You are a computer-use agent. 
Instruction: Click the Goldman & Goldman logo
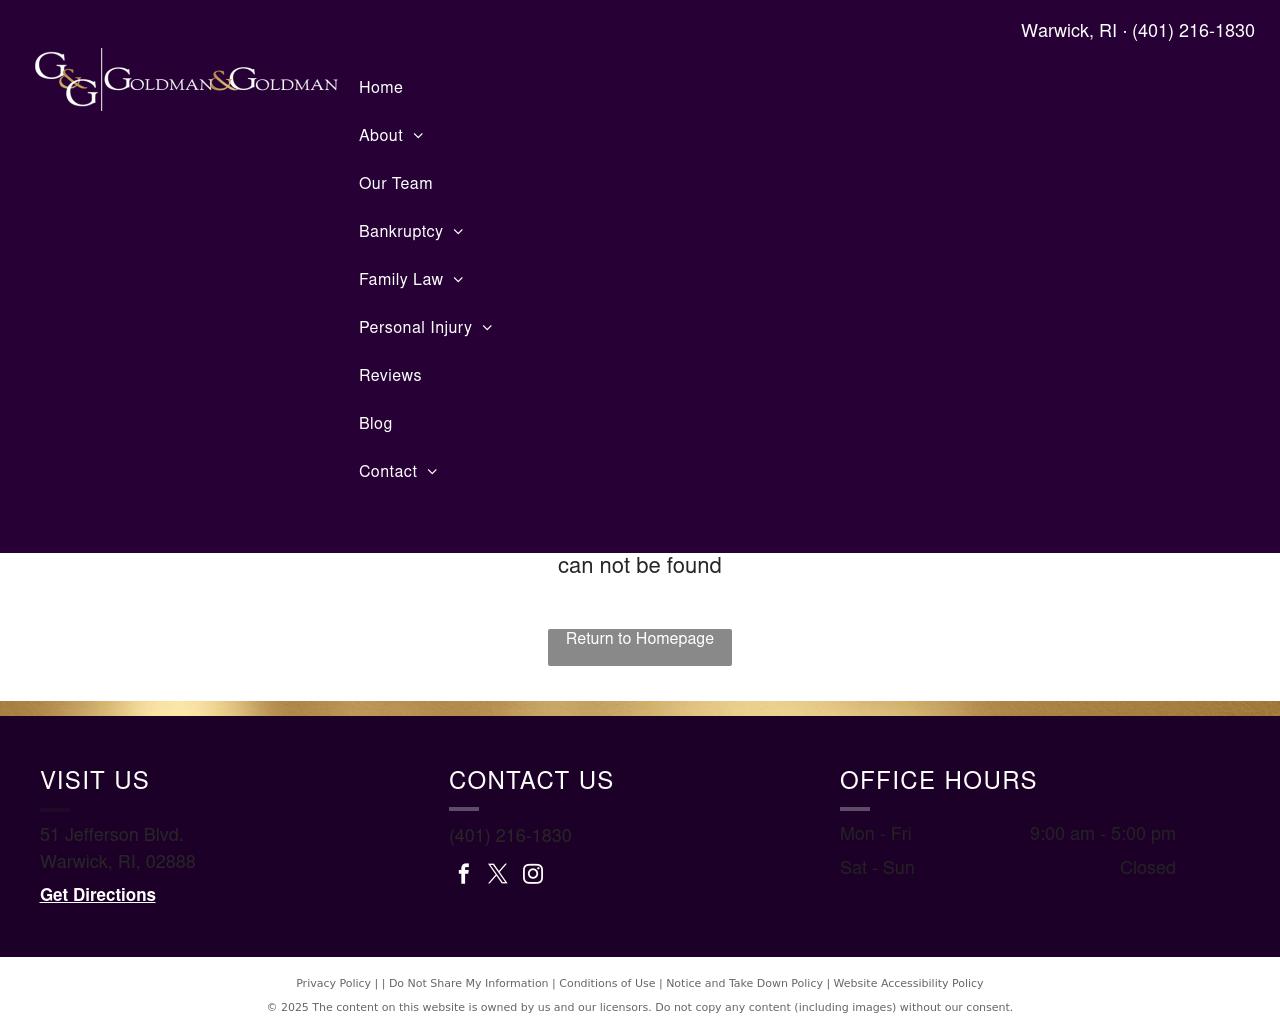[x=186, y=80]
